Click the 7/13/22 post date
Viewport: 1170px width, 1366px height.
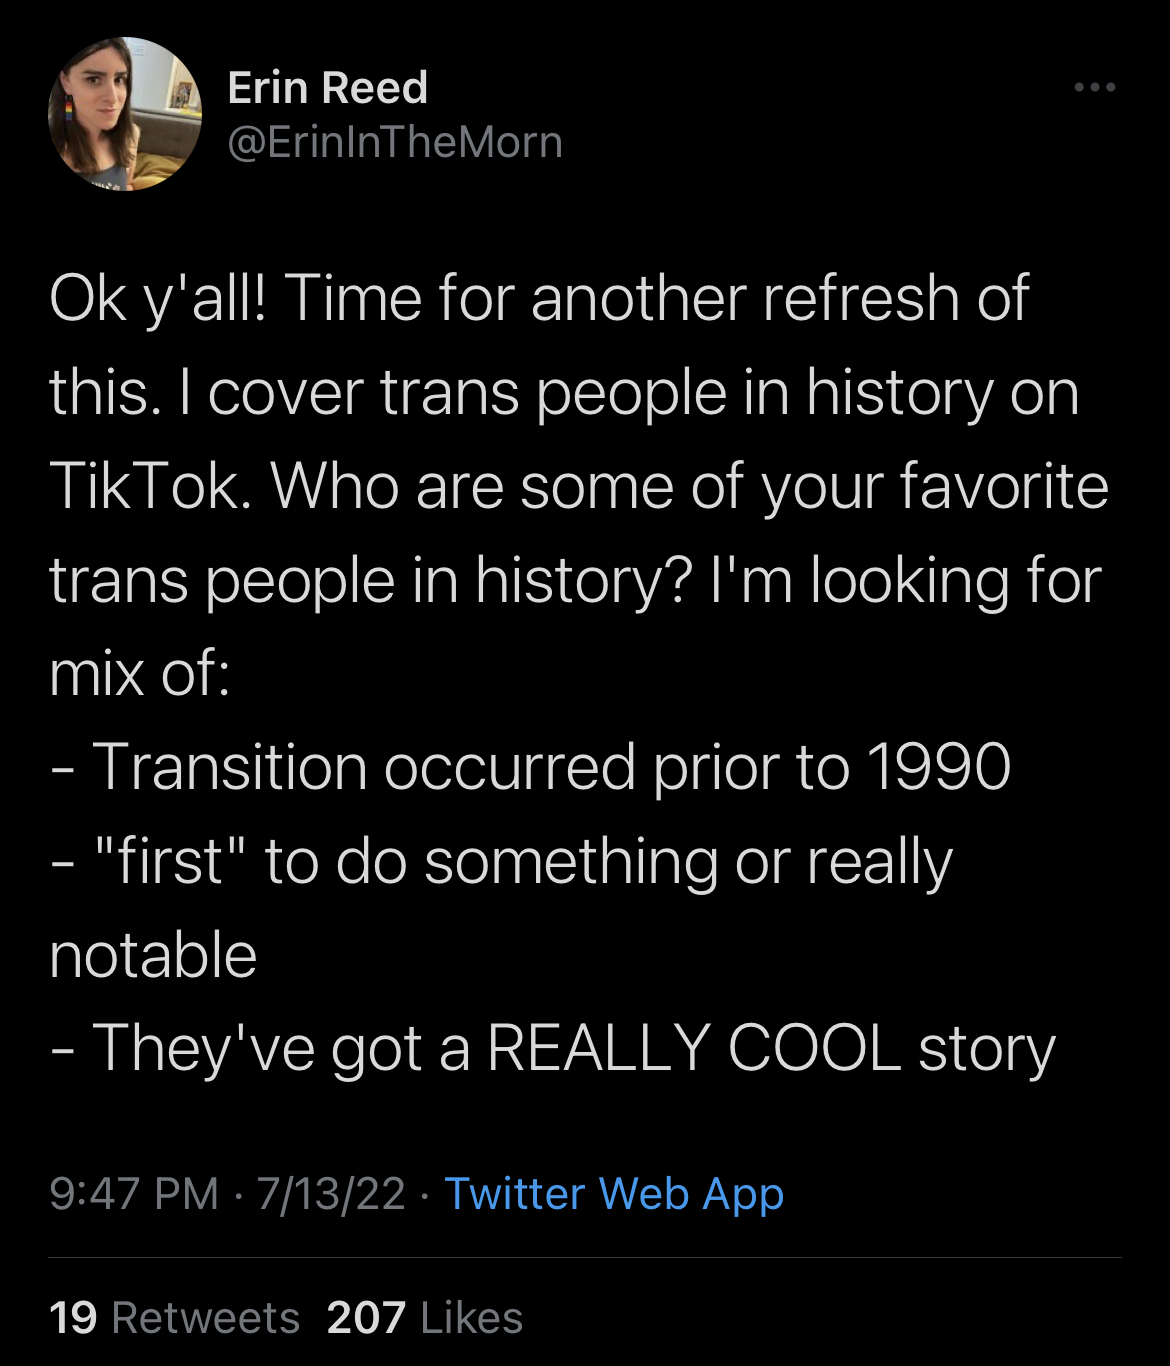(330, 1194)
